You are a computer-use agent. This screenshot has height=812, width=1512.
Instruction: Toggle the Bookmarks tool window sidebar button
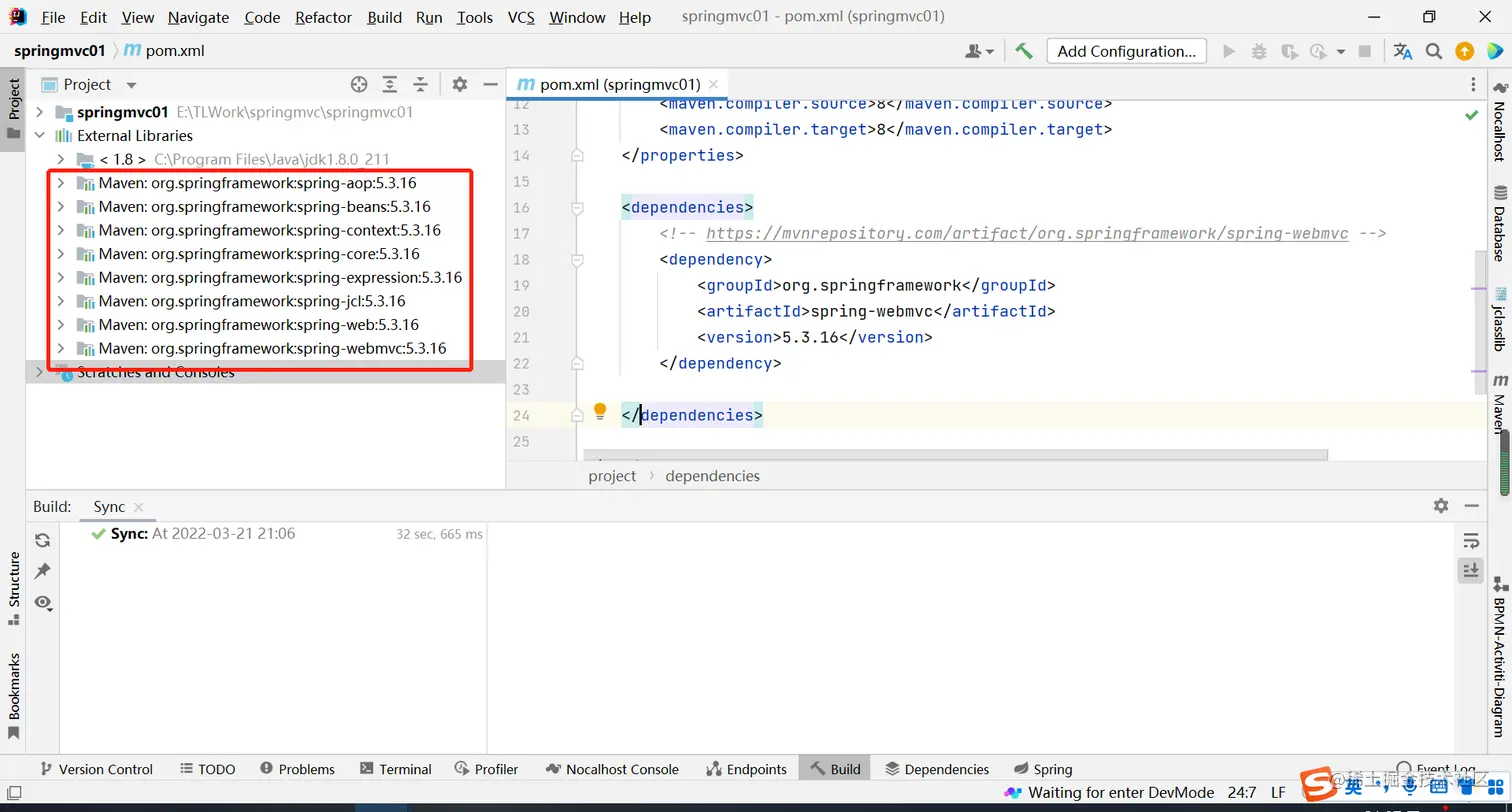pyautogui.click(x=13, y=696)
